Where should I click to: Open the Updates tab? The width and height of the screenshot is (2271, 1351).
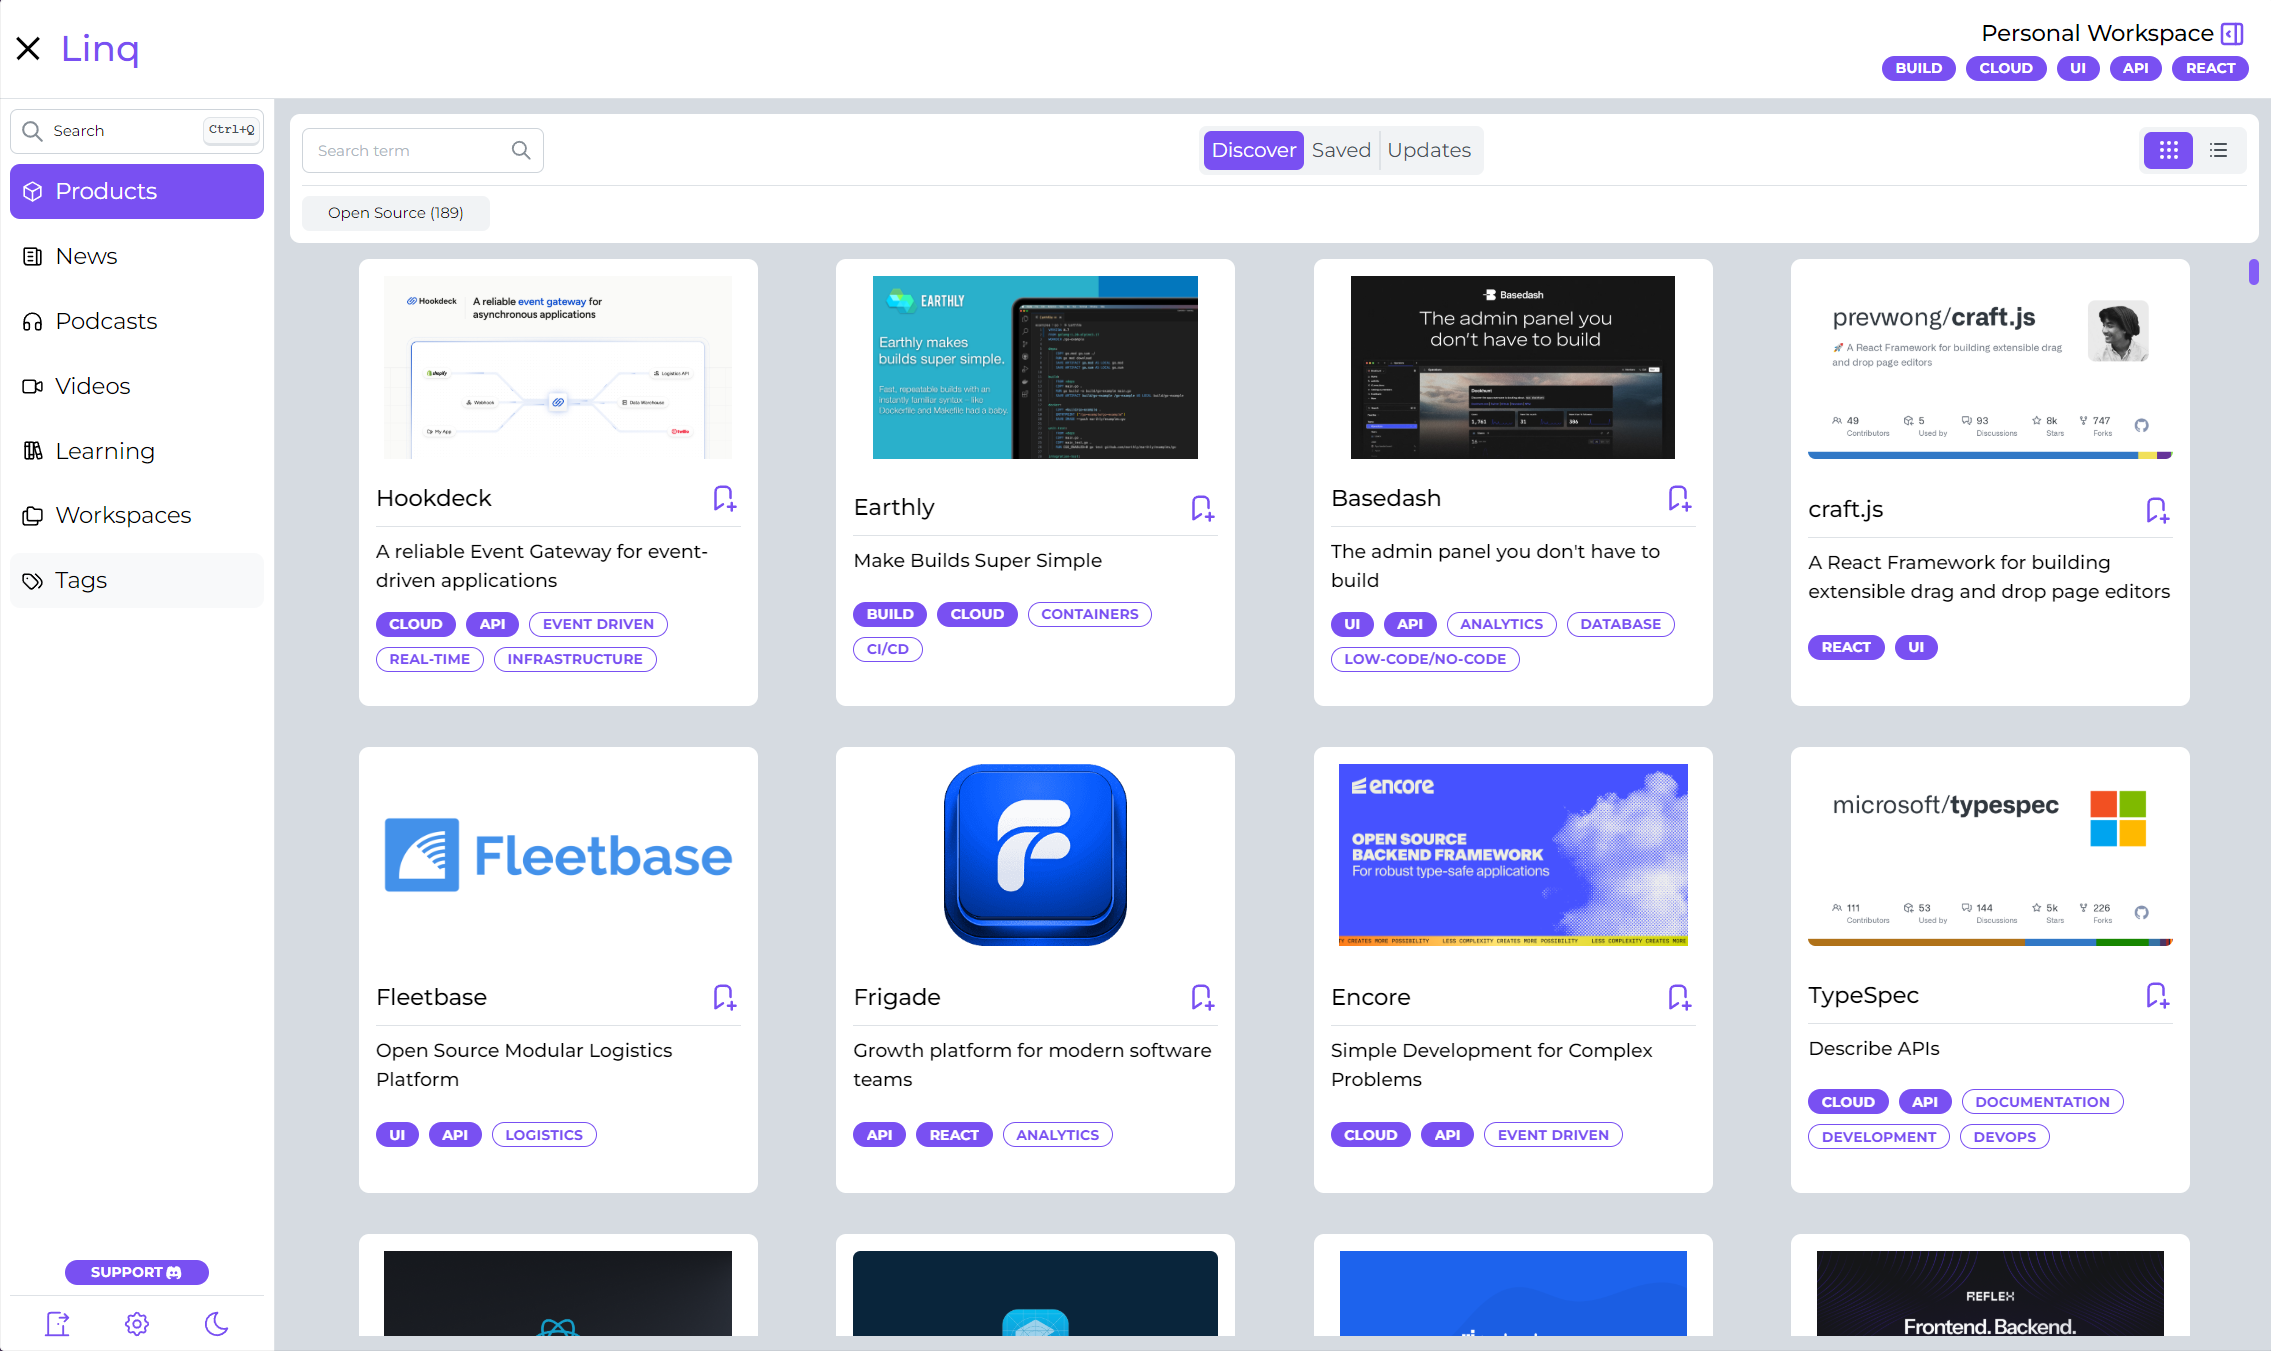point(1429,150)
